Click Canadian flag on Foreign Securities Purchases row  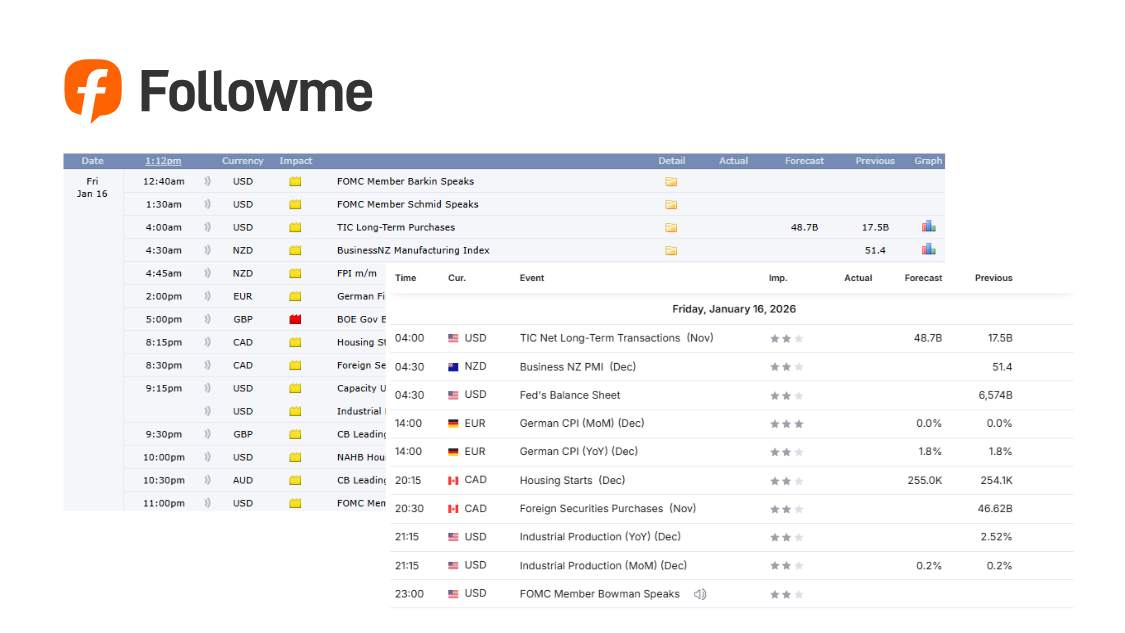[x=453, y=508]
